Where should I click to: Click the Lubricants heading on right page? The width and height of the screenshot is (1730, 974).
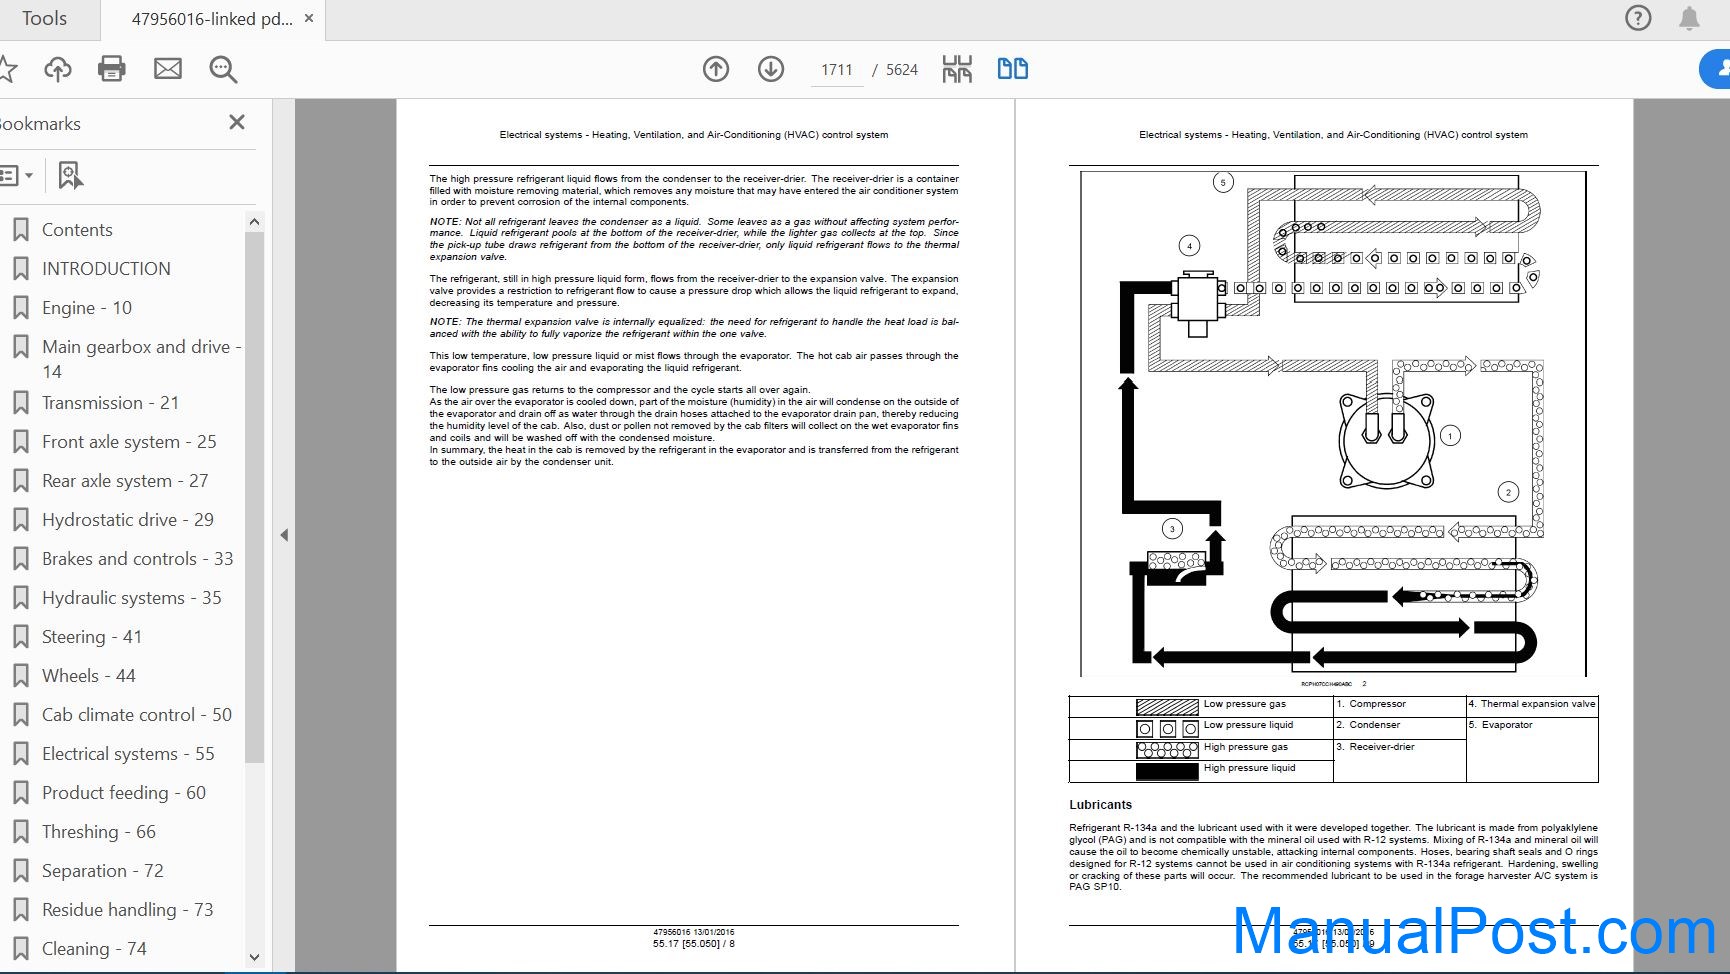point(1100,805)
